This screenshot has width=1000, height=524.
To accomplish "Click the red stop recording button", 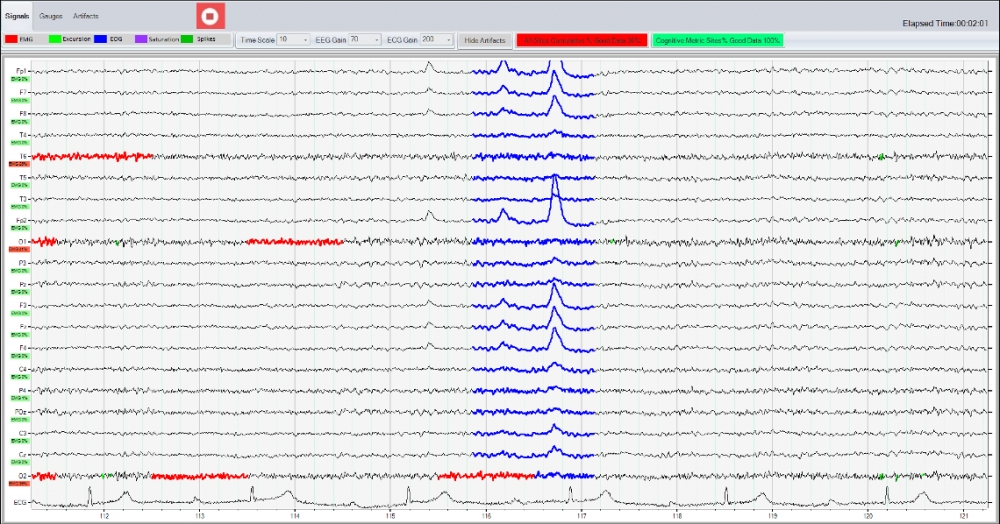I will tap(210, 15).
